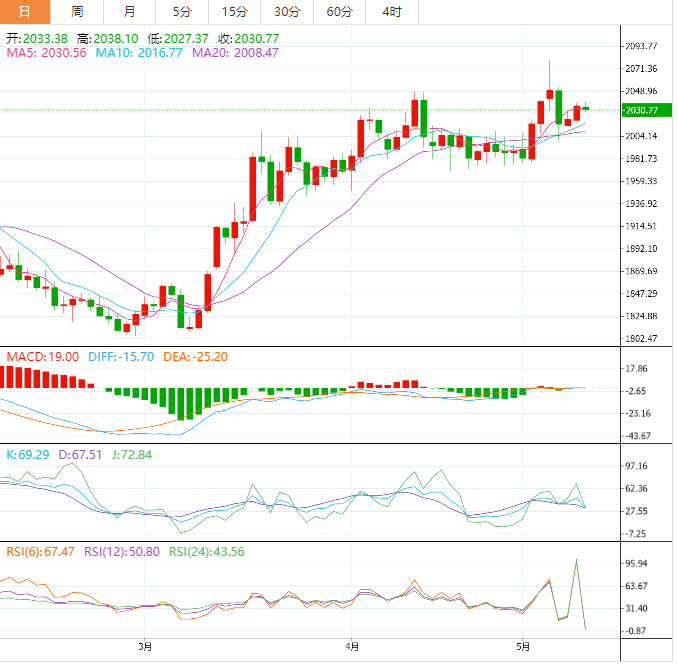
Task: Click the MA10: 2016.77 indicator label
Action: tap(139, 53)
